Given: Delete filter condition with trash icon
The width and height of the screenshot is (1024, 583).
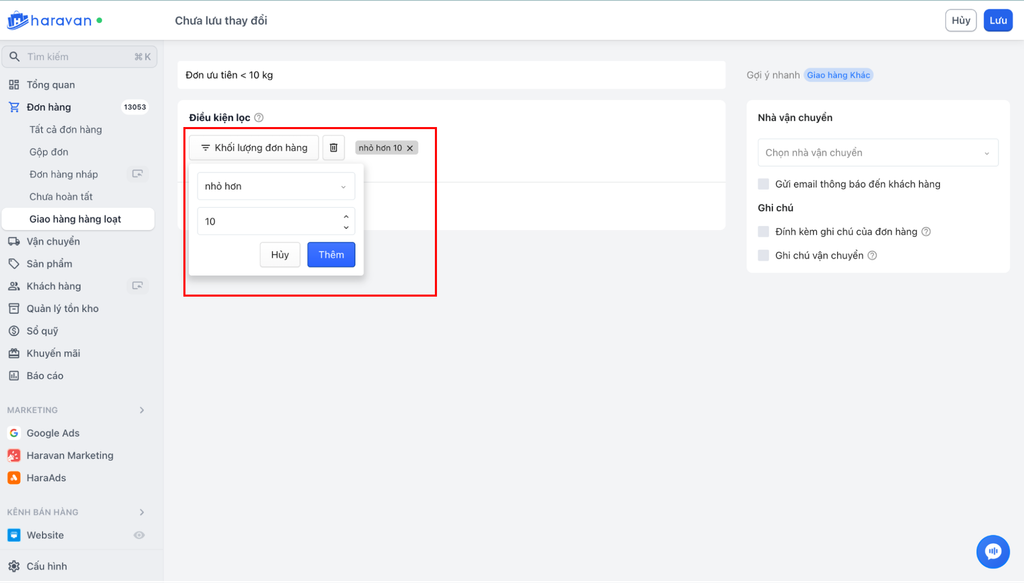Looking at the screenshot, I should [334, 148].
